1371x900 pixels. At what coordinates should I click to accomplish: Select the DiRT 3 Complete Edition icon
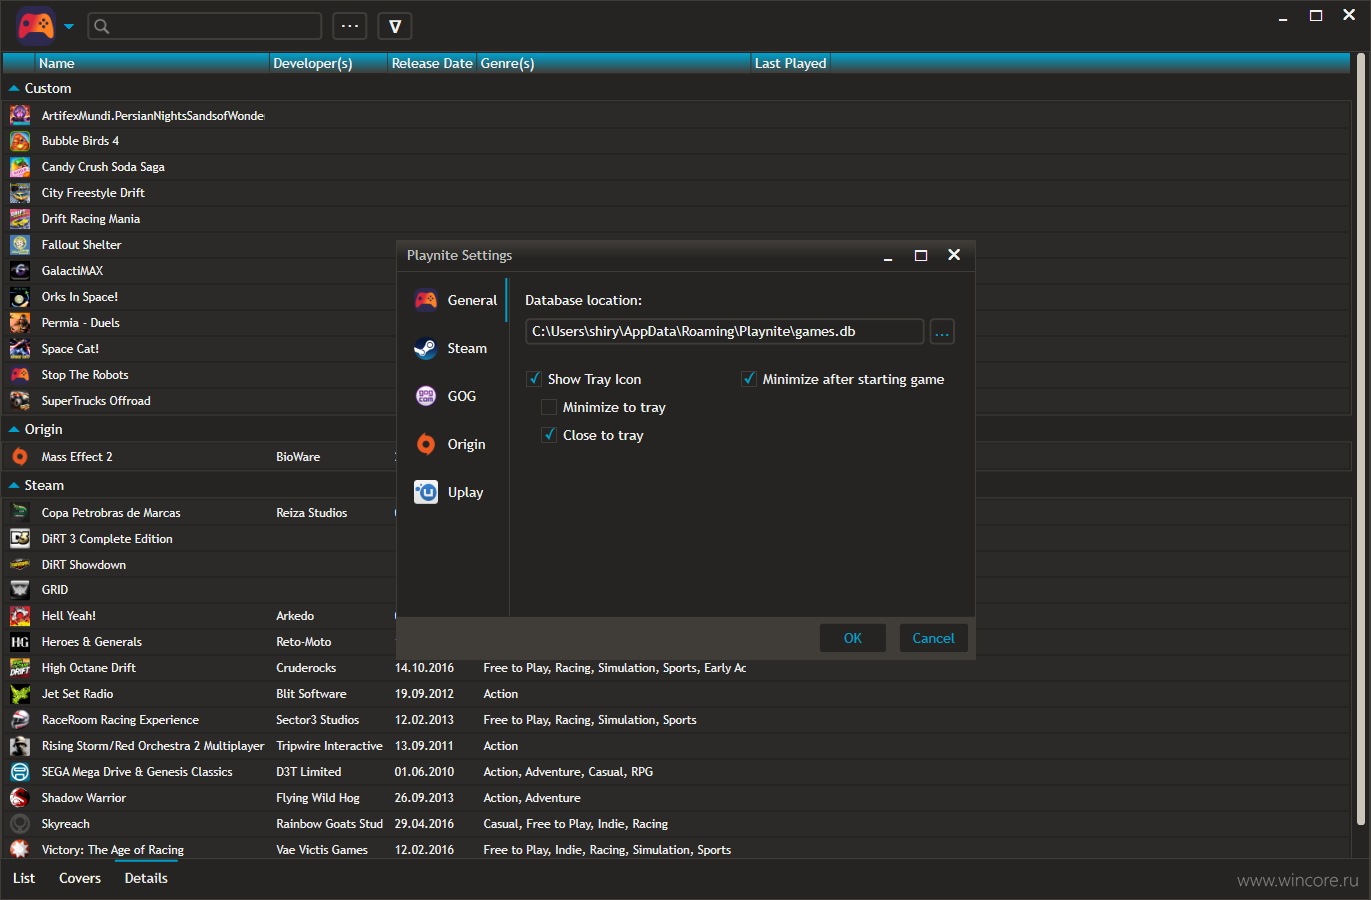point(20,539)
